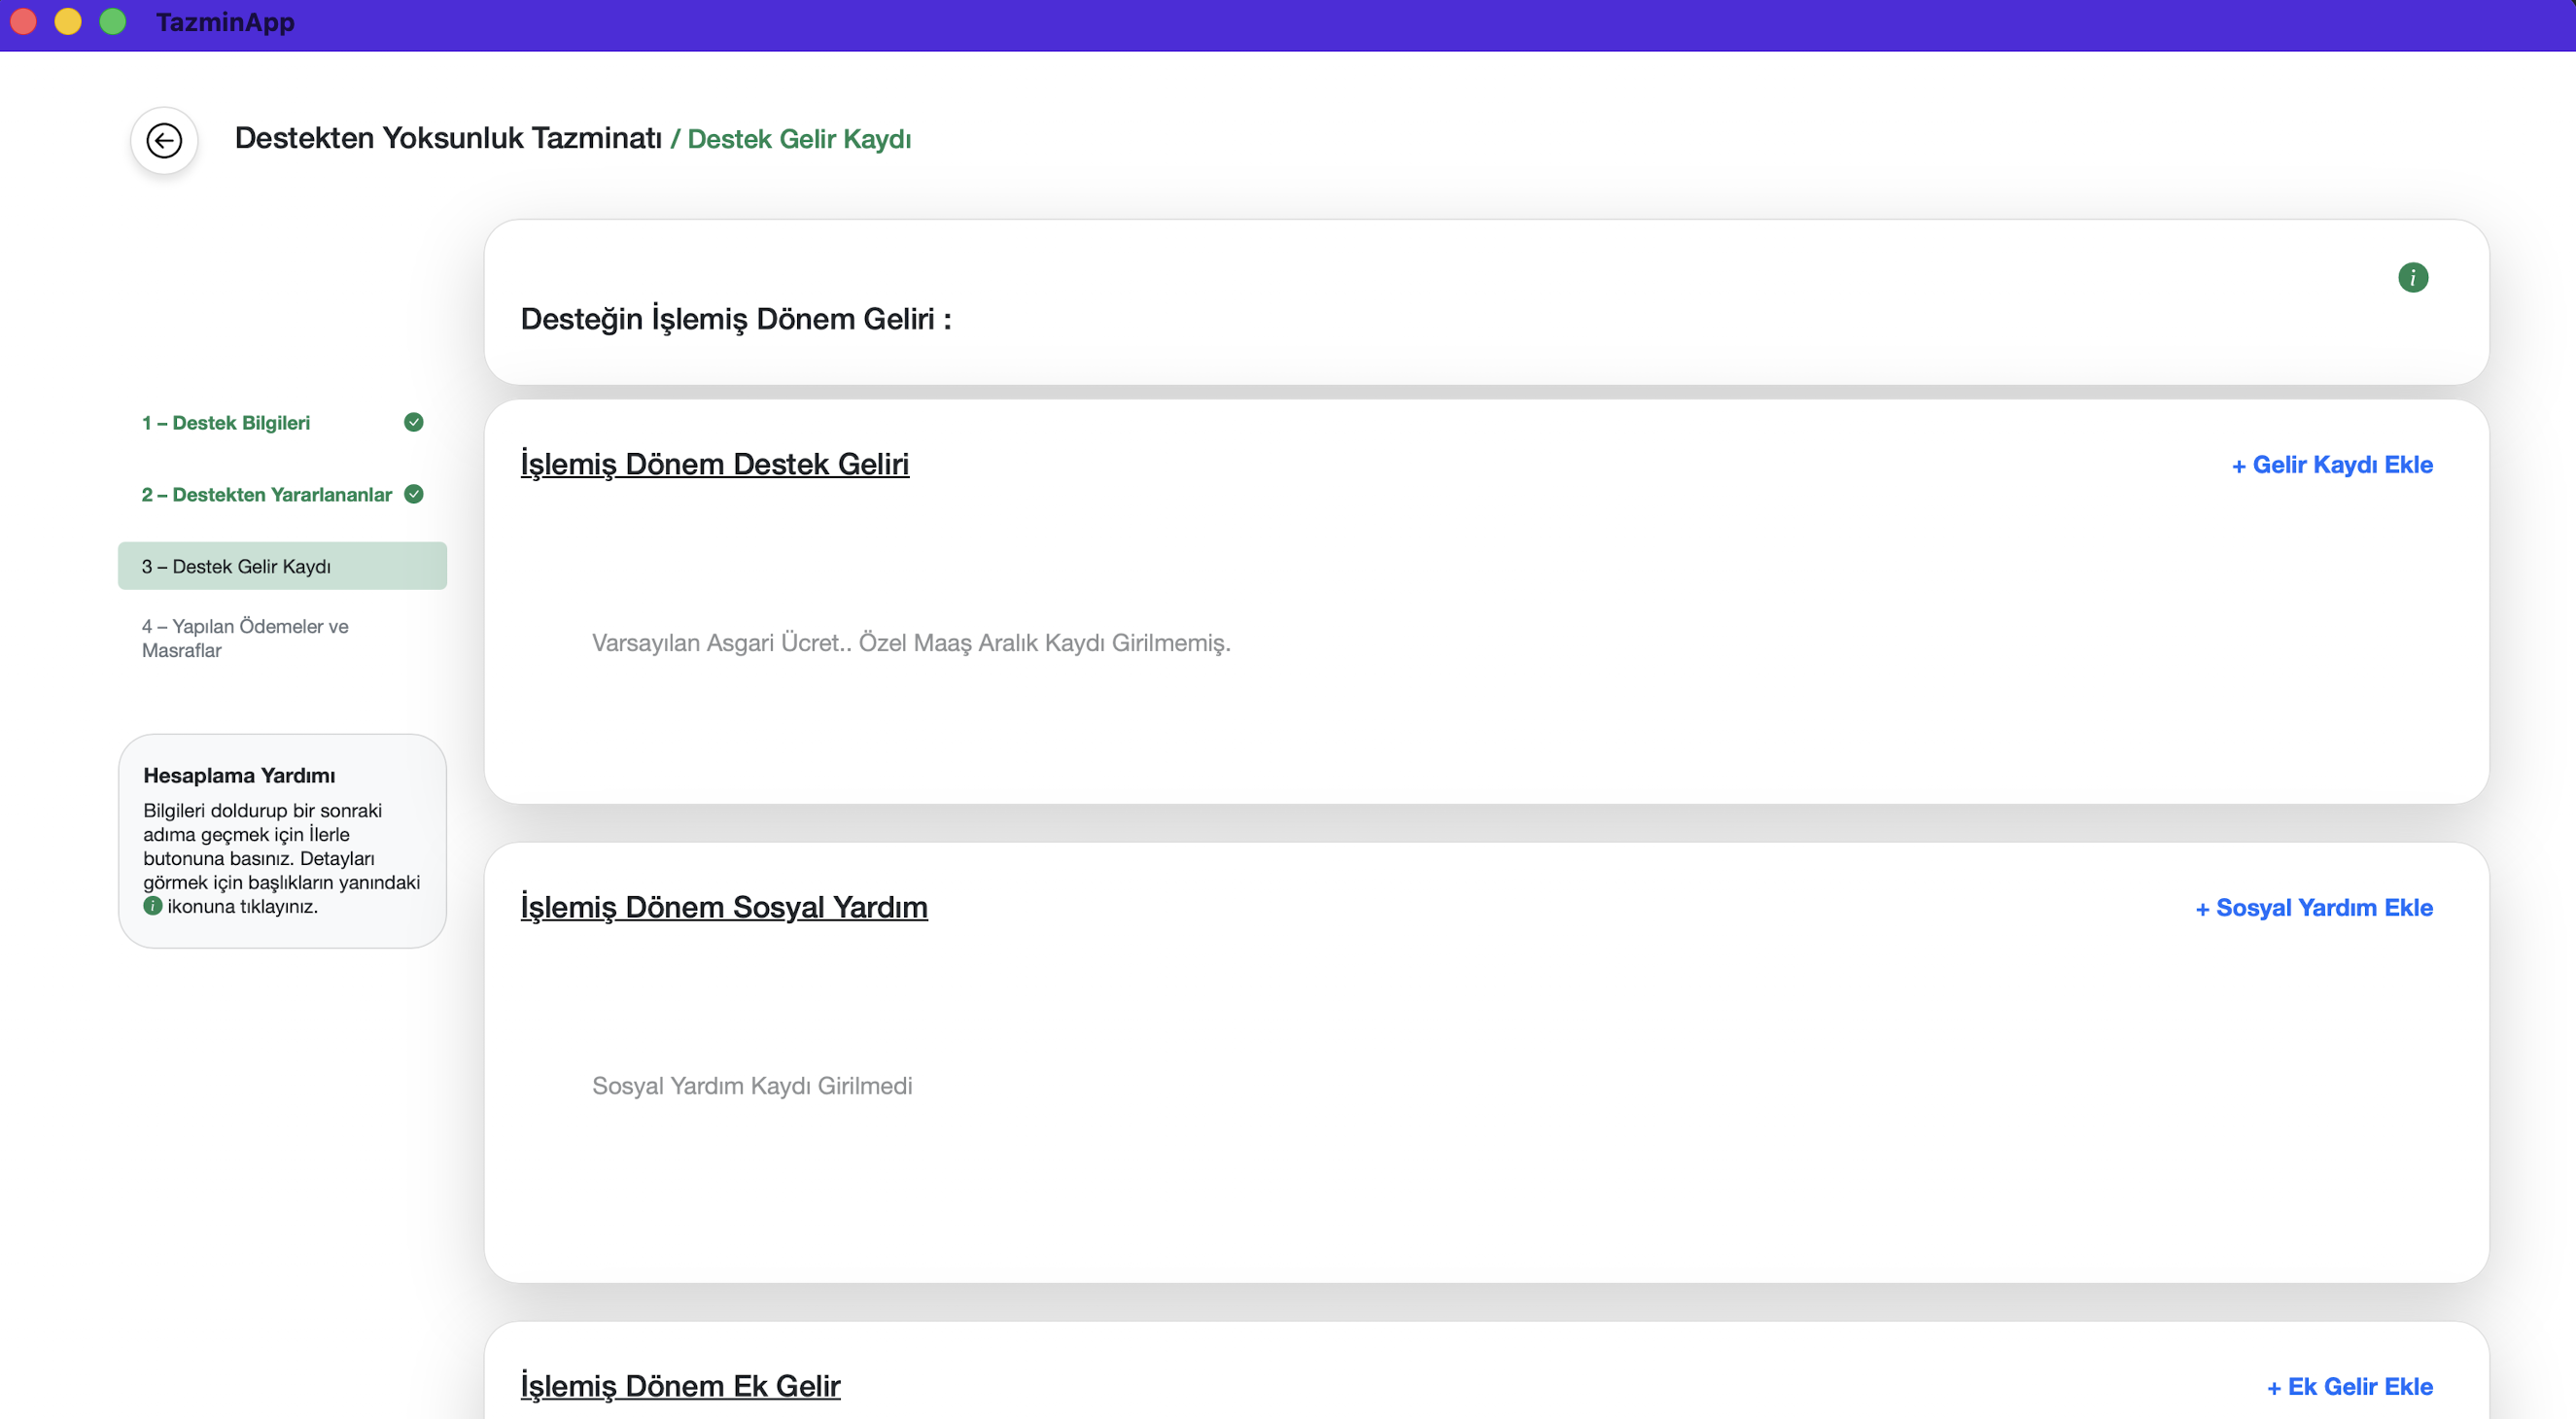Click the yellow minimize window button
This screenshot has width=2576, height=1419.
coord(68,21)
